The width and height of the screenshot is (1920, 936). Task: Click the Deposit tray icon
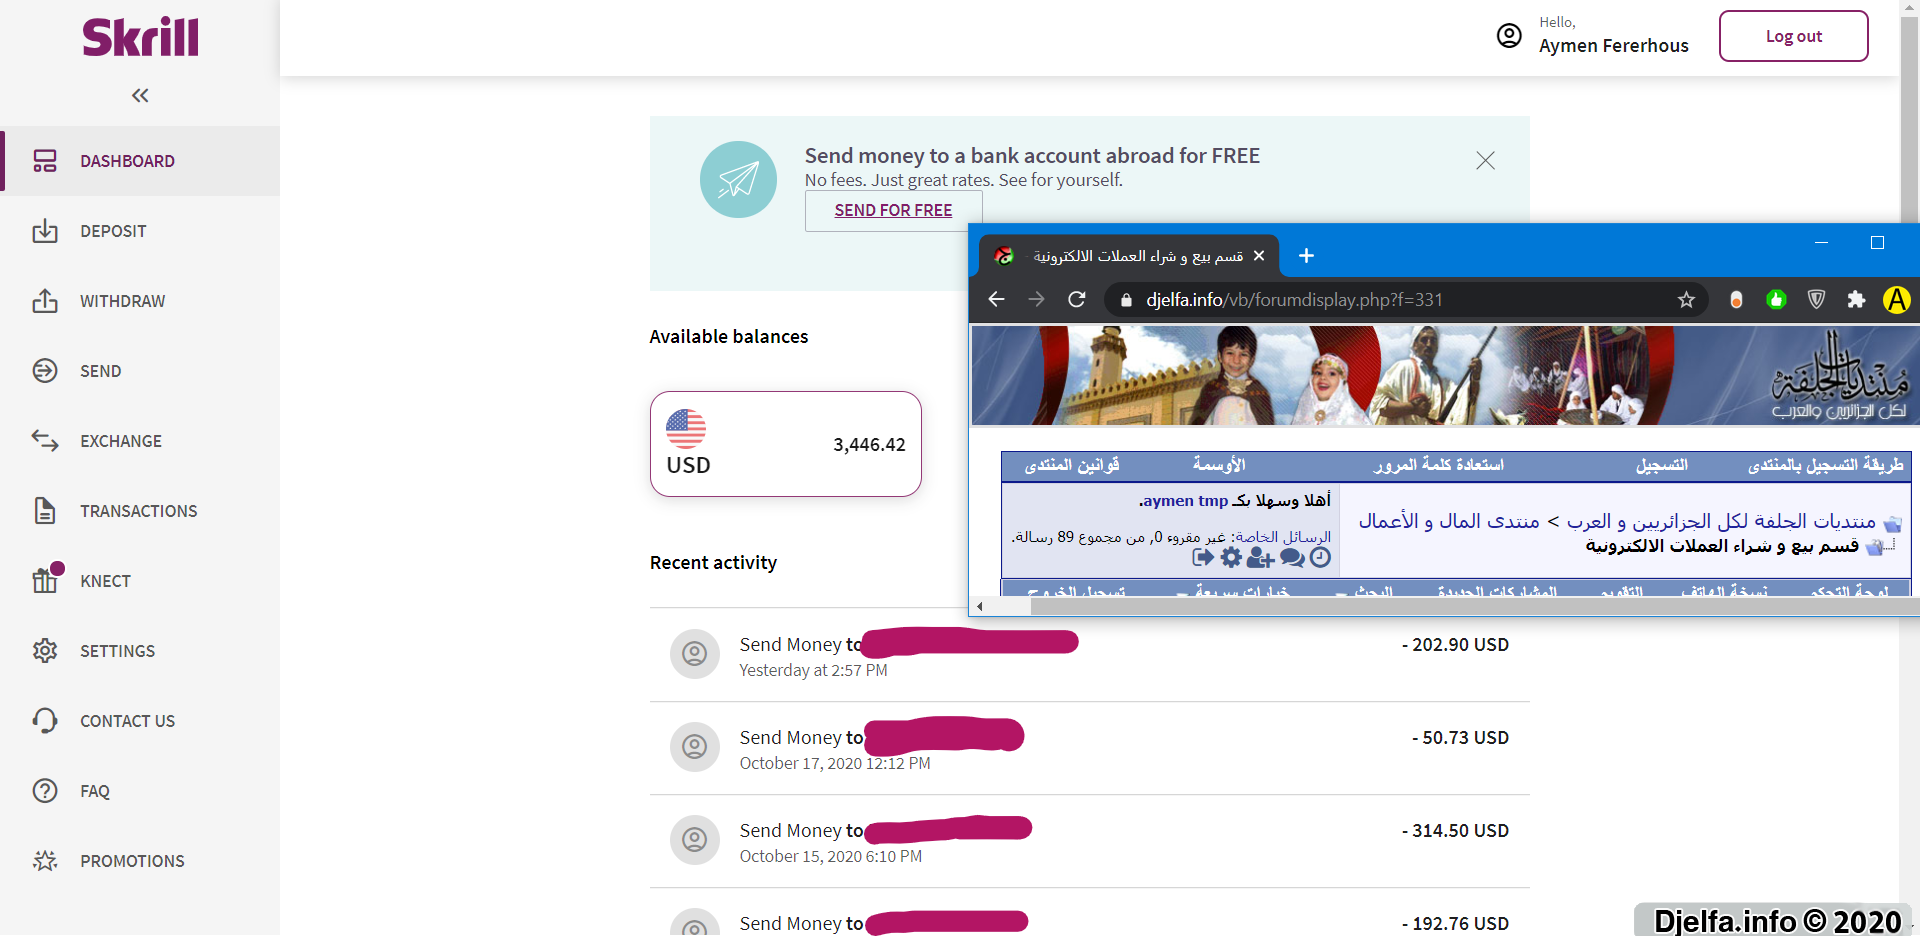pos(45,231)
